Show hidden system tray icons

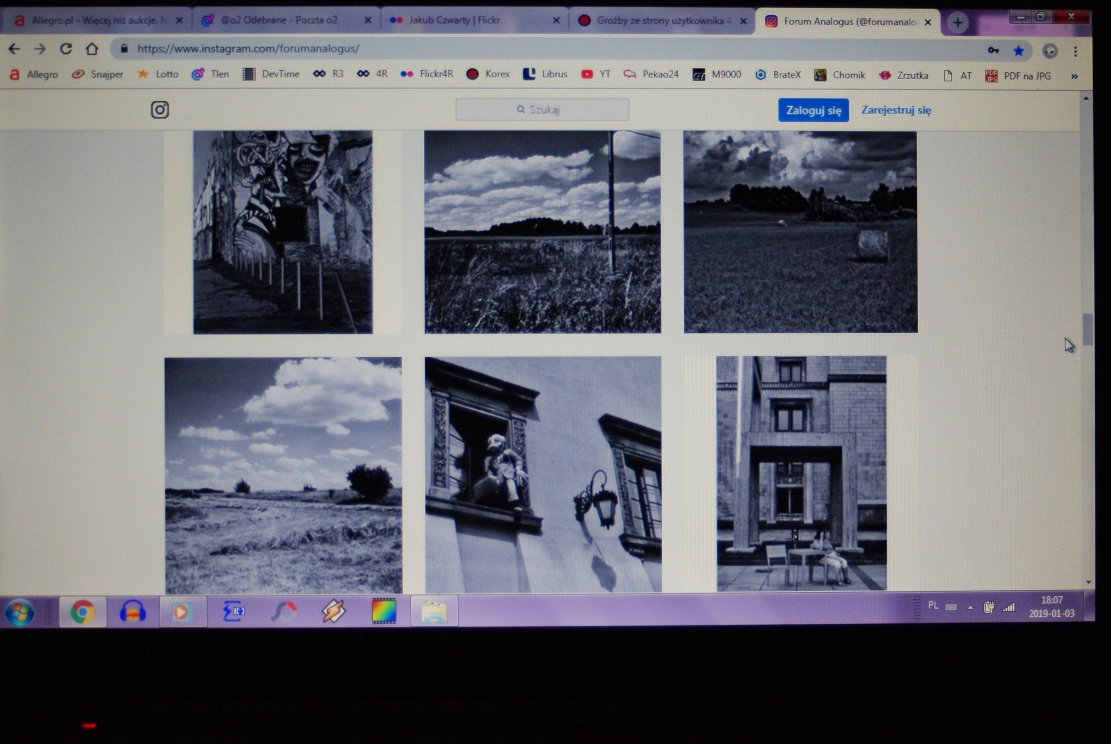pos(970,607)
